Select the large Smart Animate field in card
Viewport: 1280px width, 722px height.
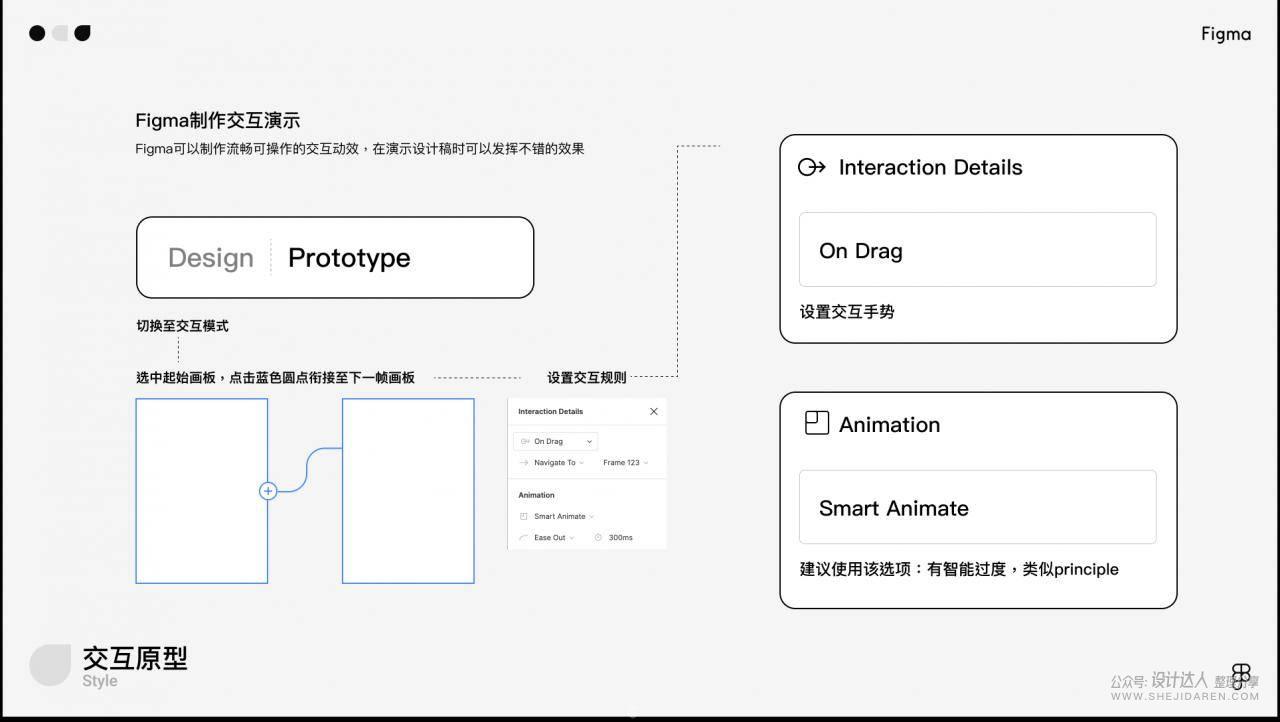[977, 507]
